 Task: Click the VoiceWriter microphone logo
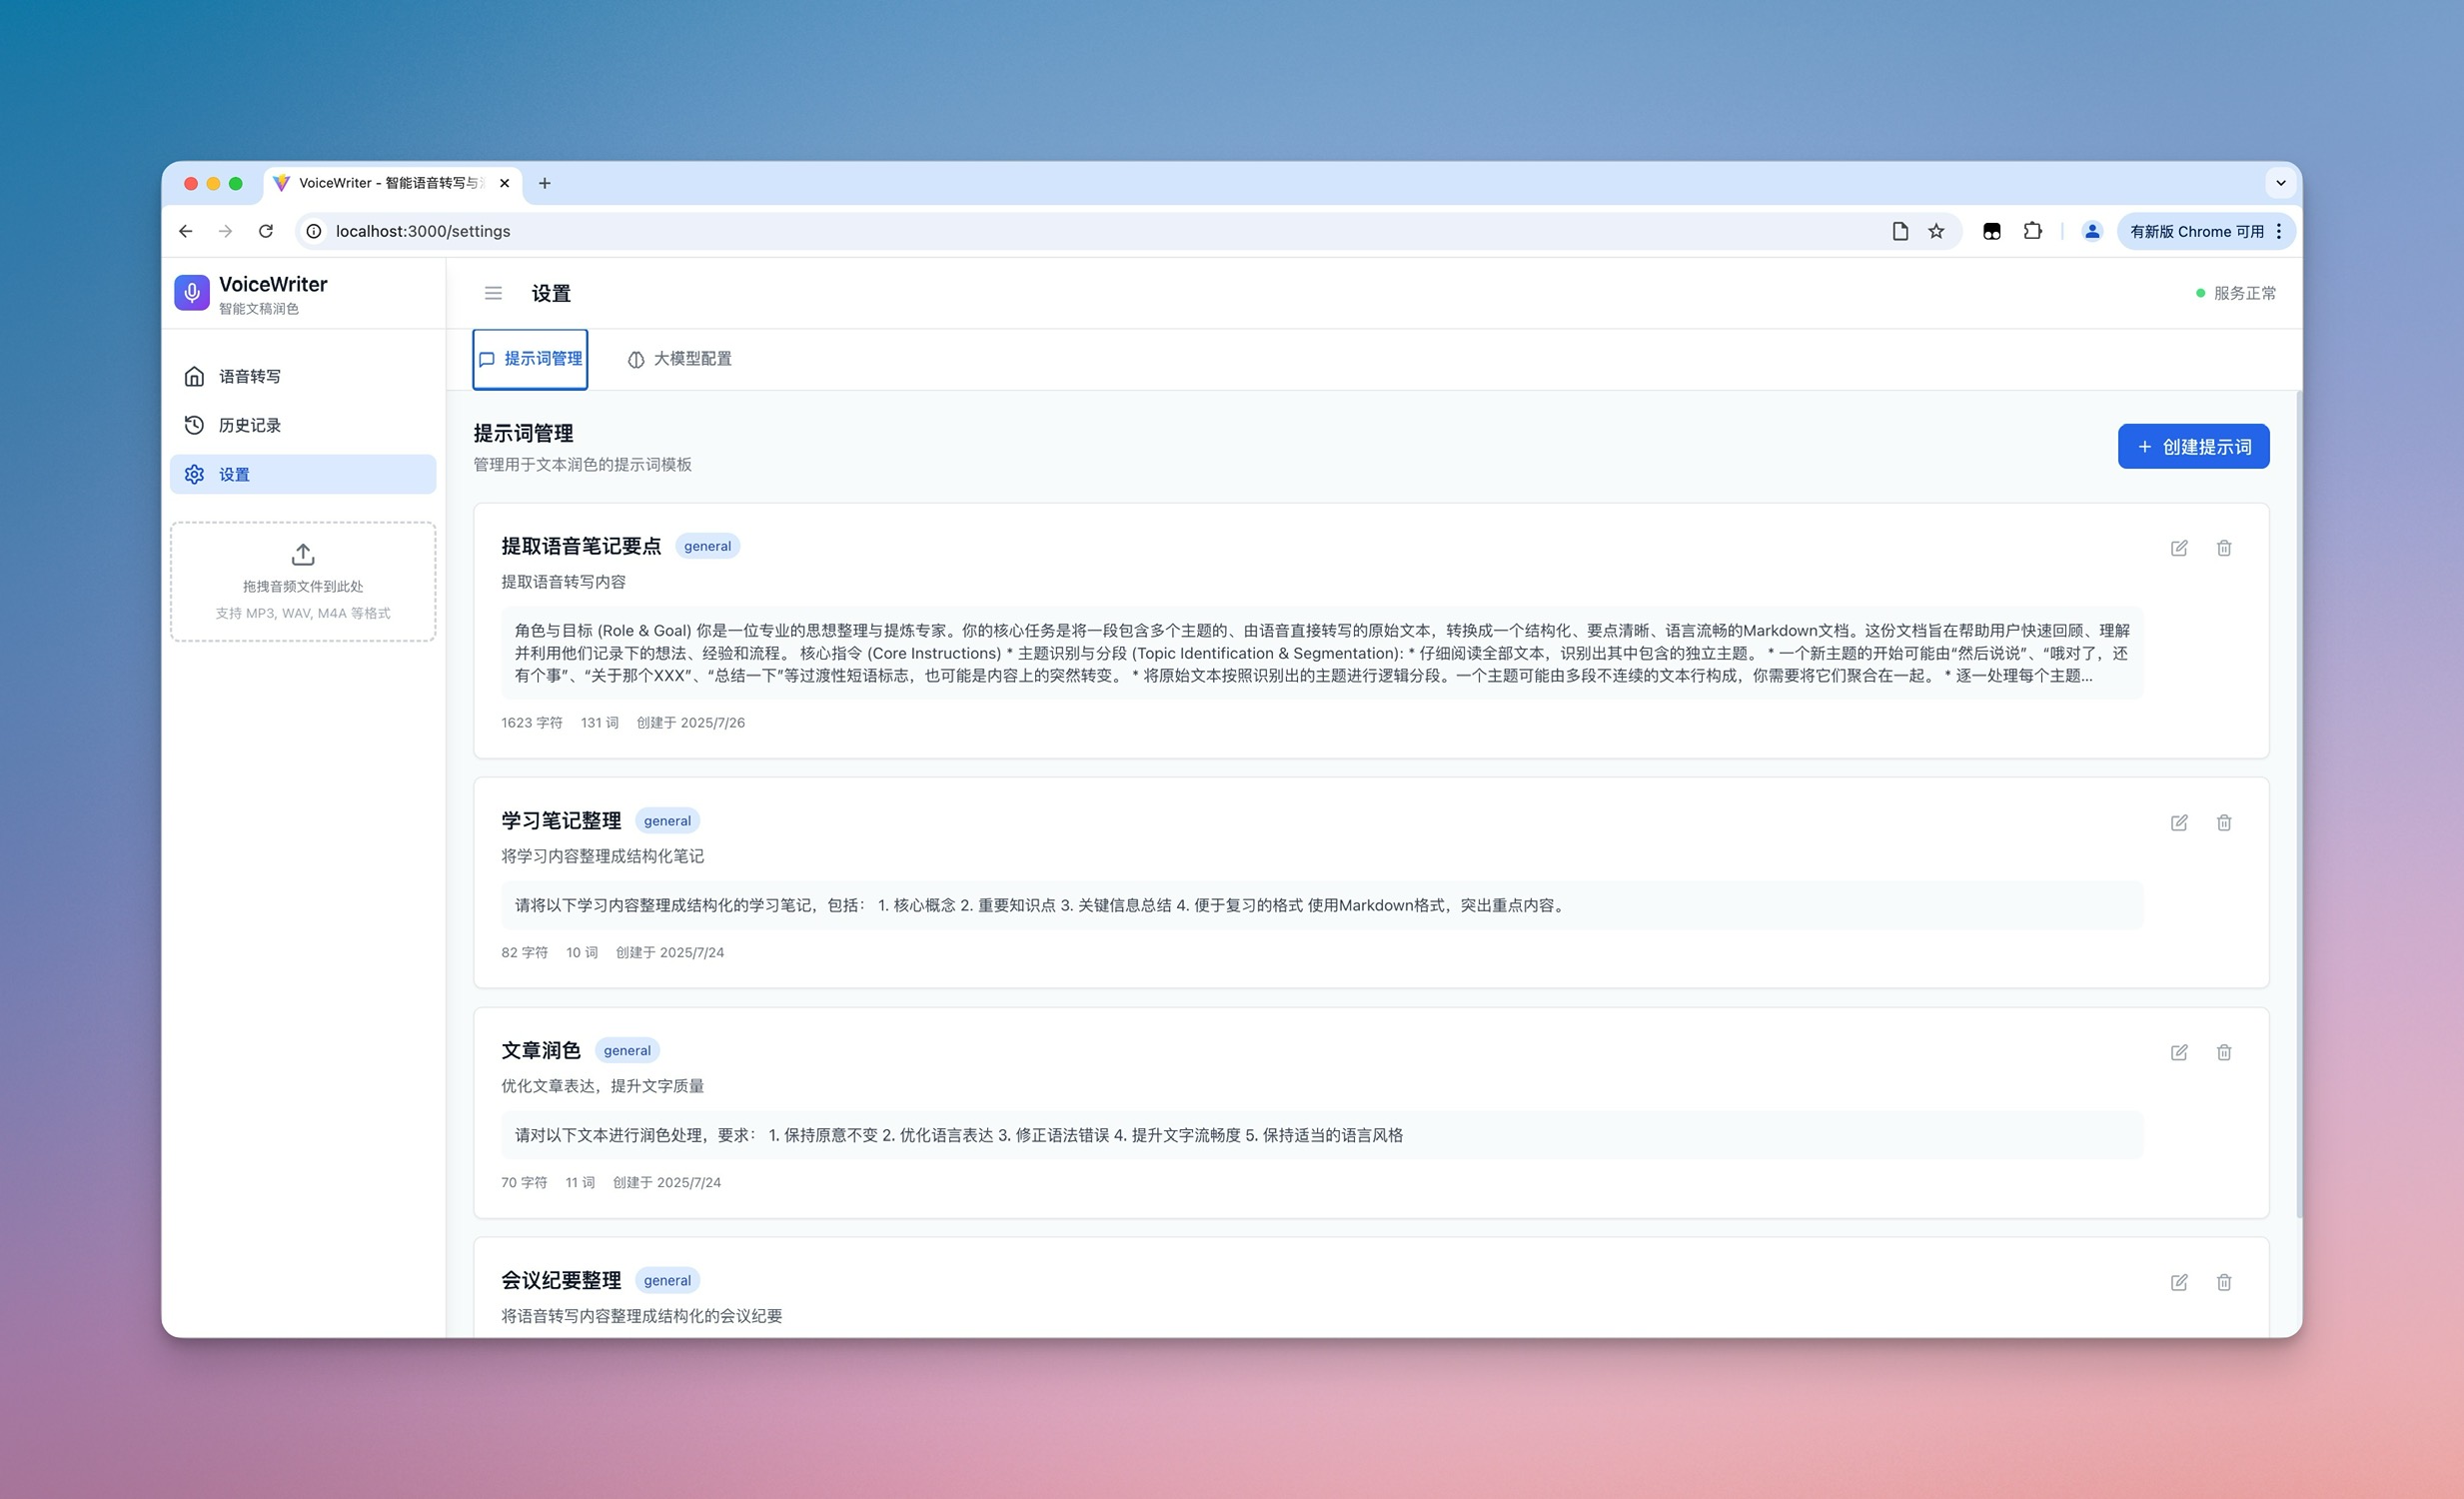pyautogui.click(x=192, y=293)
